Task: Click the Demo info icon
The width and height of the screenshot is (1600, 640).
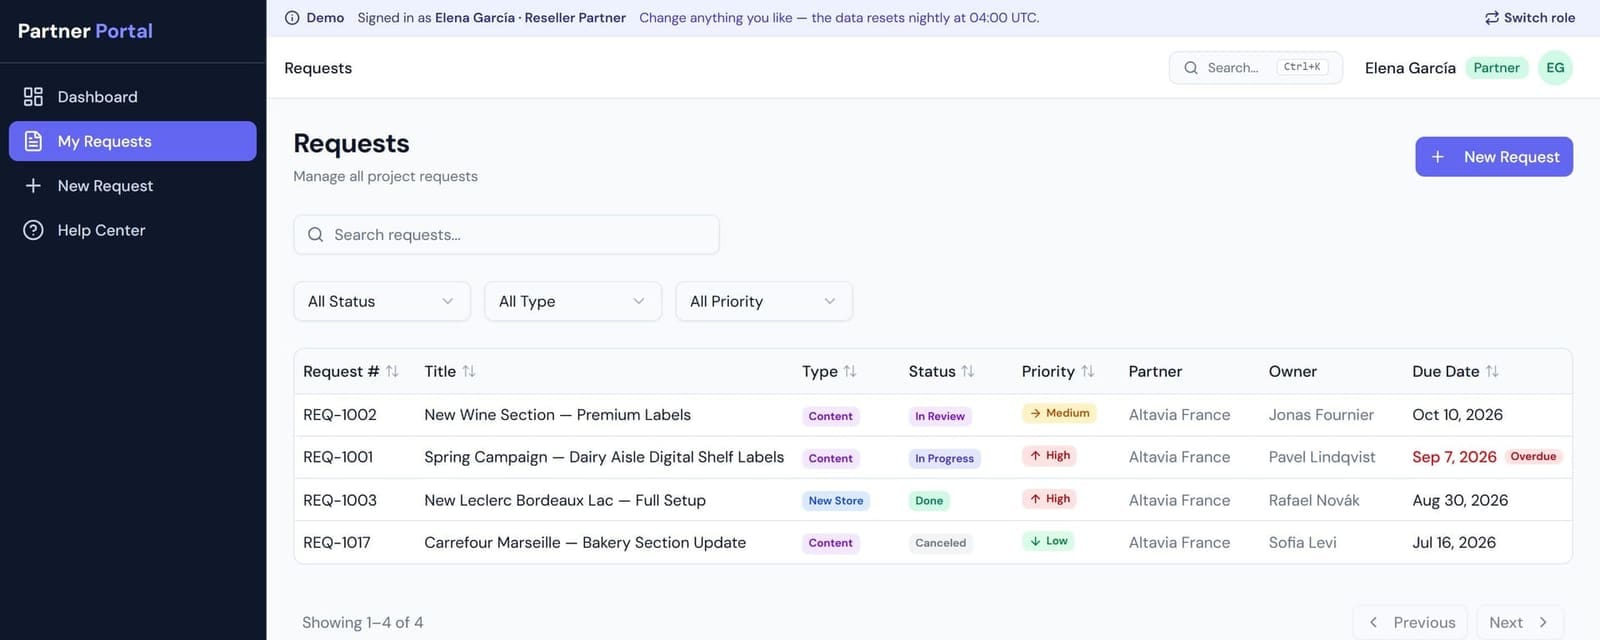Action: [292, 18]
